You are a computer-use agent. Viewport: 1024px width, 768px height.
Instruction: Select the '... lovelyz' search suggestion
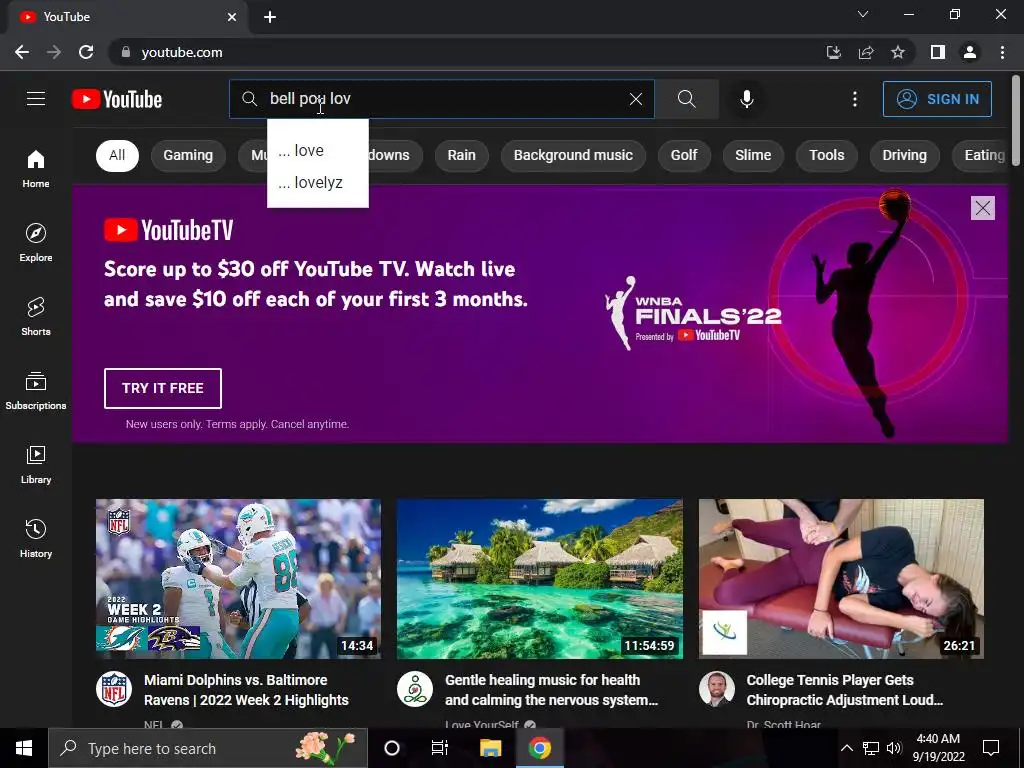317,182
